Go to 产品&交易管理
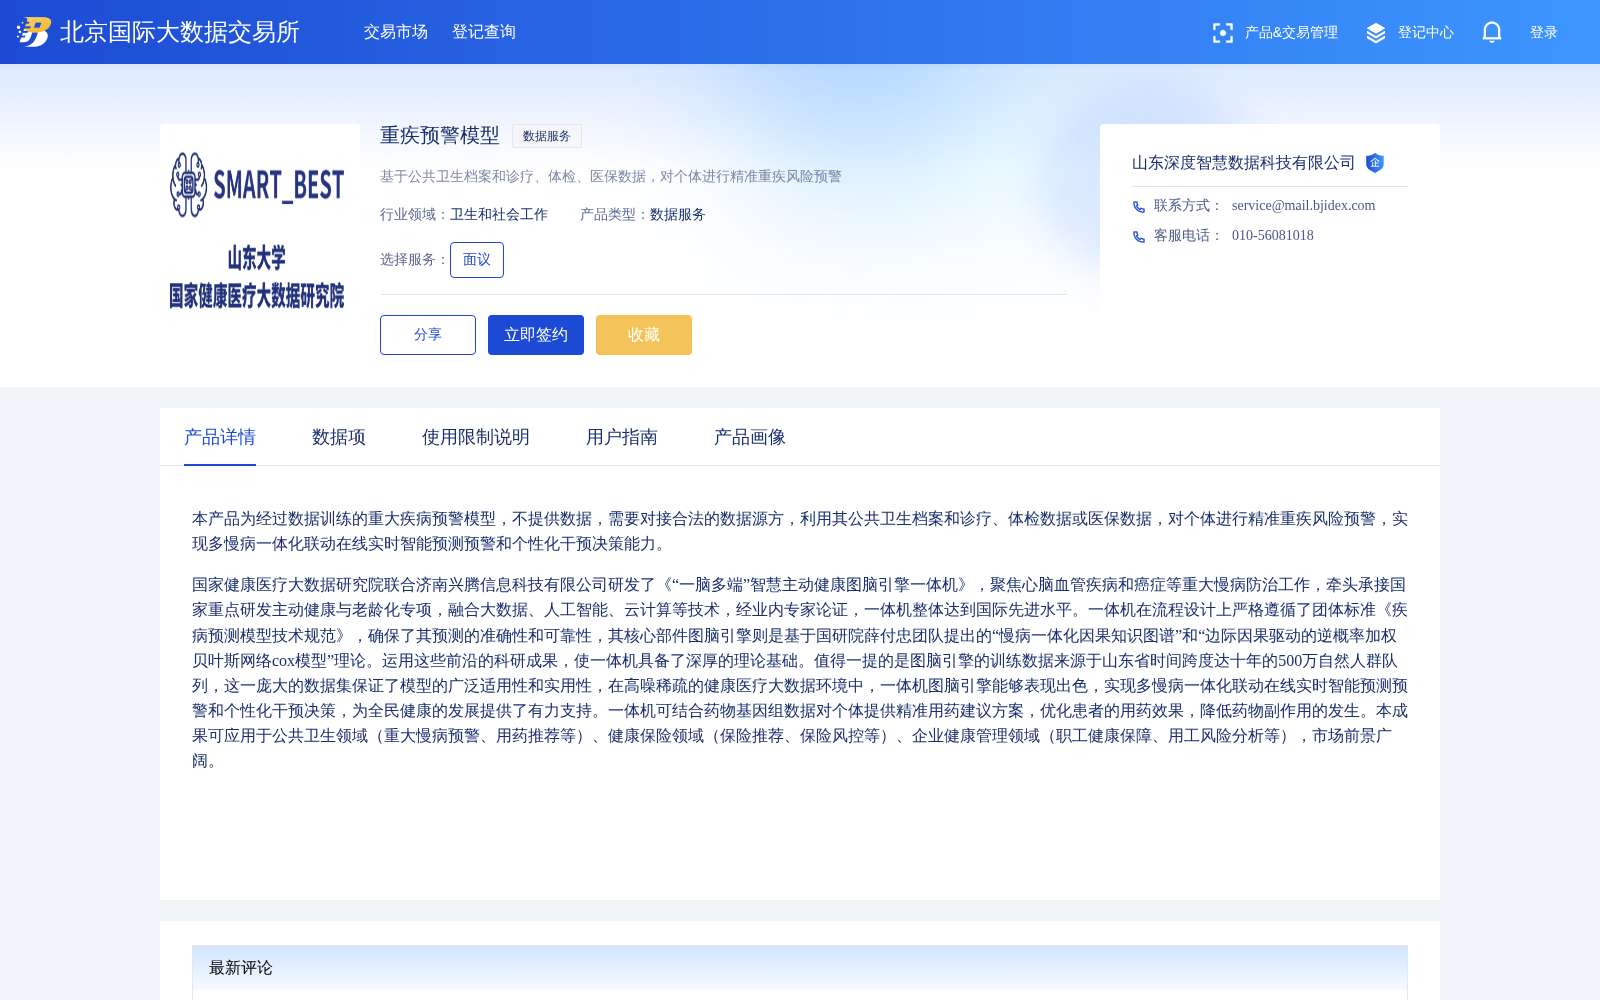Screen dimensions: 1600x1000 coord(1291,33)
